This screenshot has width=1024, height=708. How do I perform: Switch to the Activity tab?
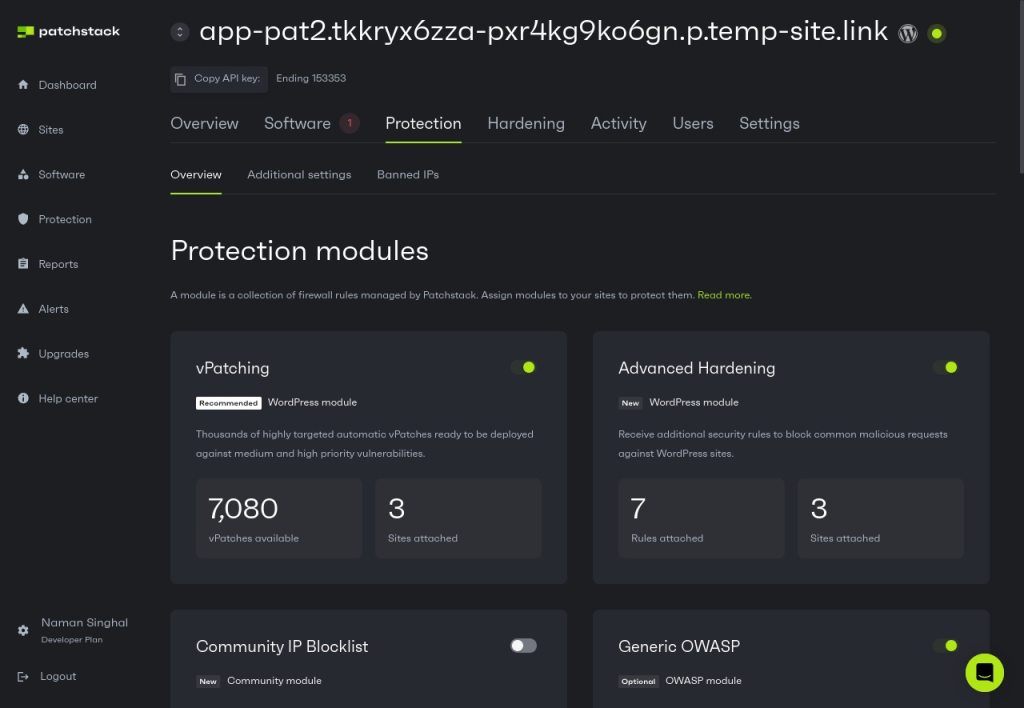pyautogui.click(x=618, y=123)
